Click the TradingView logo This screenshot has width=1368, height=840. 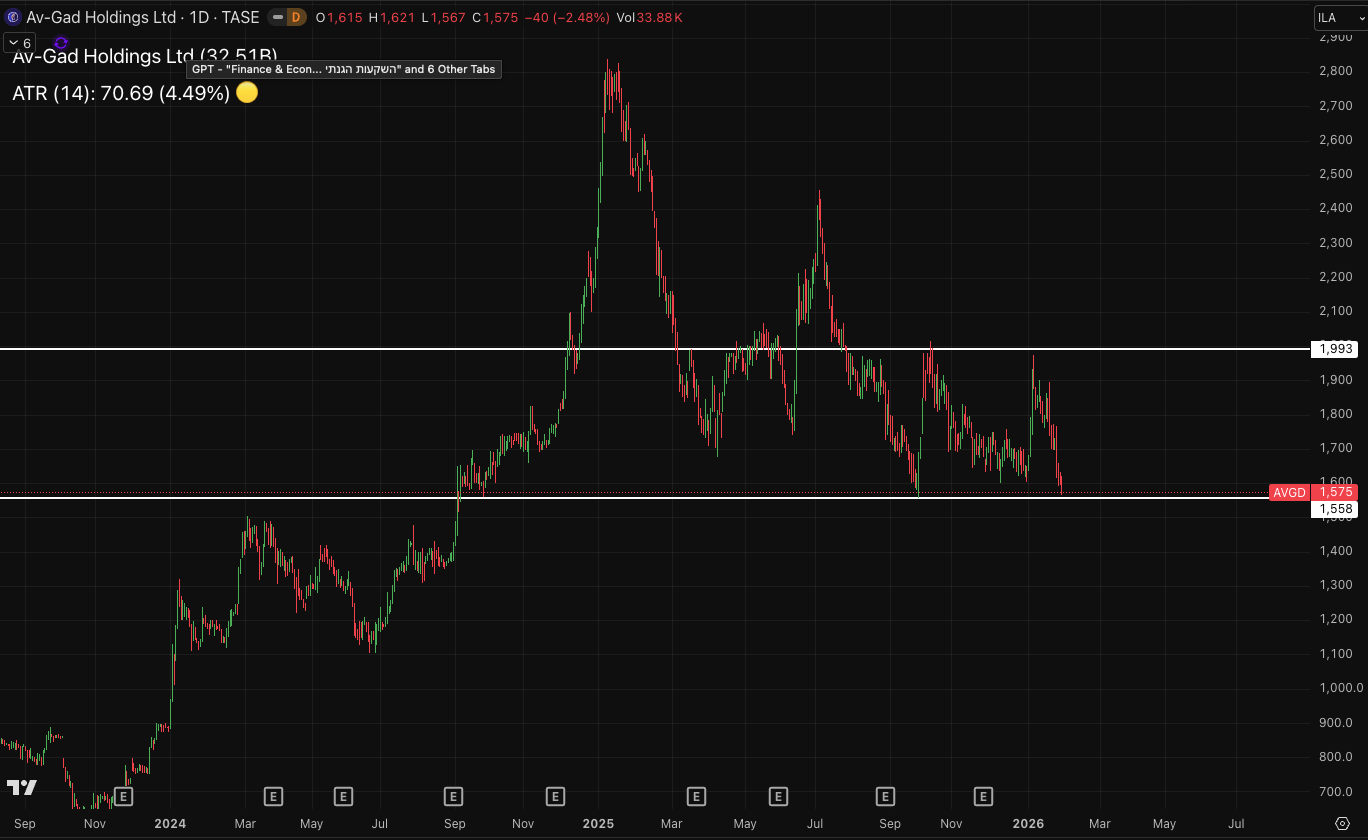click(x=22, y=787)
